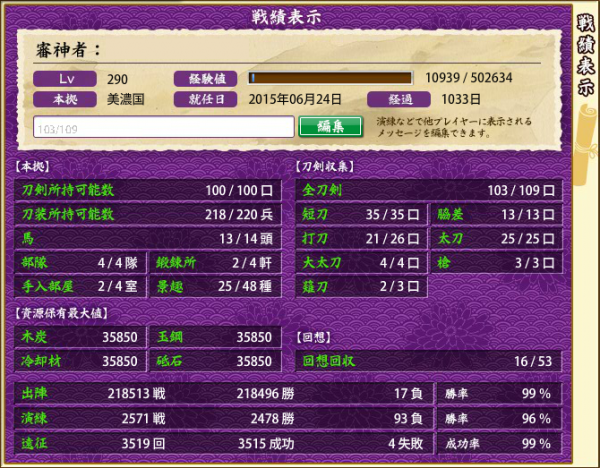
Task: Click the 槍 3 / 3口 cell
Action: coord(497,263)
